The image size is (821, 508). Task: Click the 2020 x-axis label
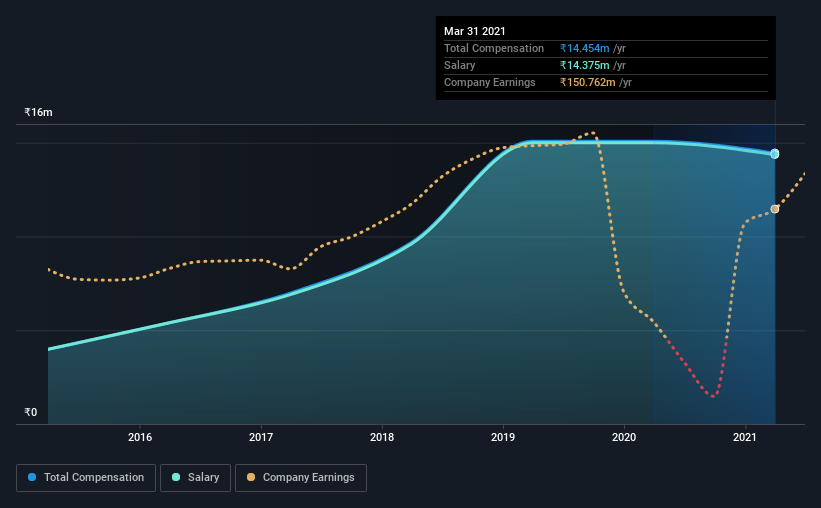[x=624, y=437]
